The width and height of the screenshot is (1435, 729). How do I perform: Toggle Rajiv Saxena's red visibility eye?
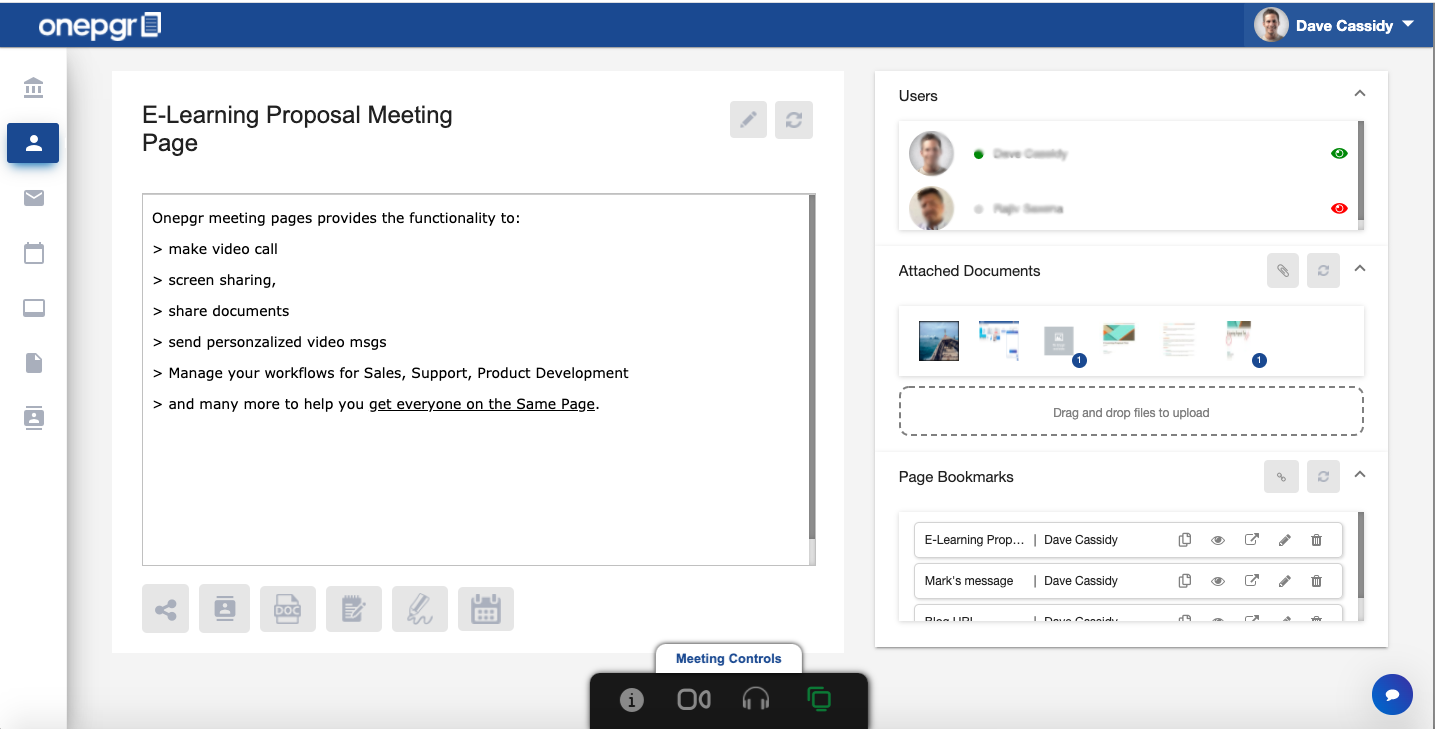point(1339,208)
